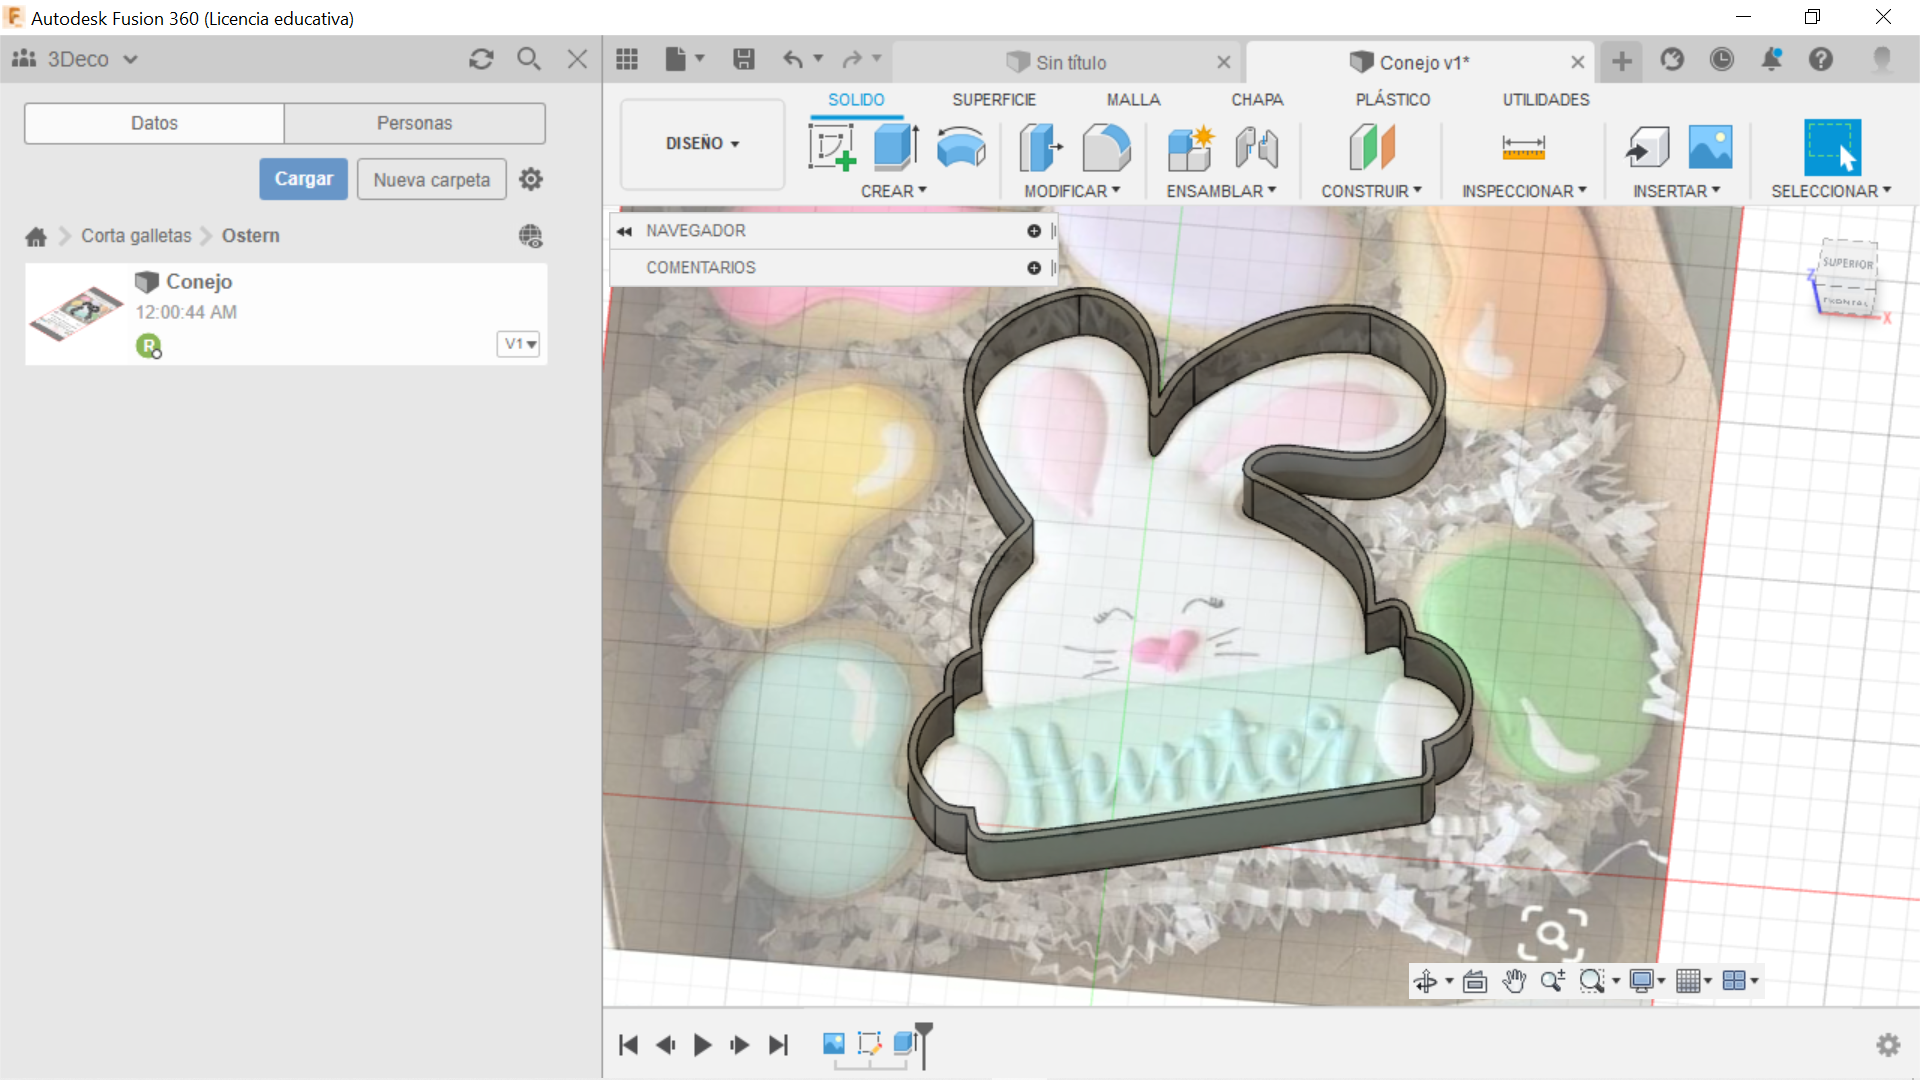Add a new design tab
This screenshot has width=1920, height=1080.
coord(1621,61)
